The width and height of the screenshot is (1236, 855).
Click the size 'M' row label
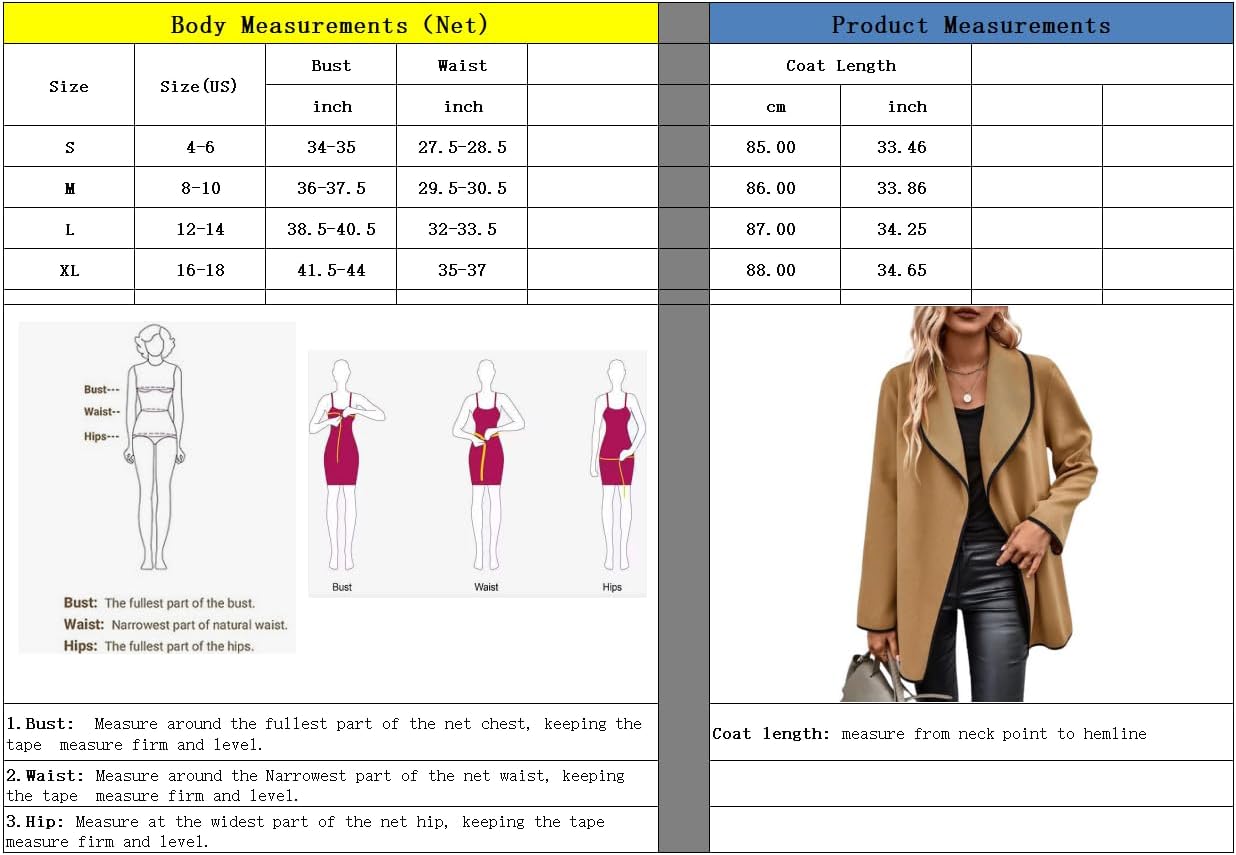[69, 188]
